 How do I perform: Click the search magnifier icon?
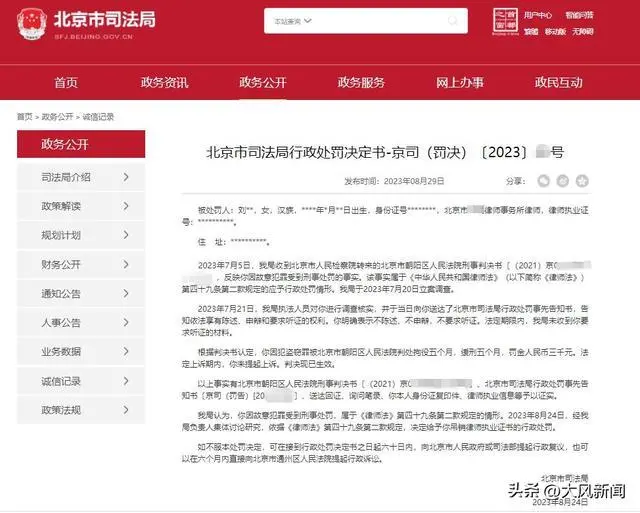453,20
